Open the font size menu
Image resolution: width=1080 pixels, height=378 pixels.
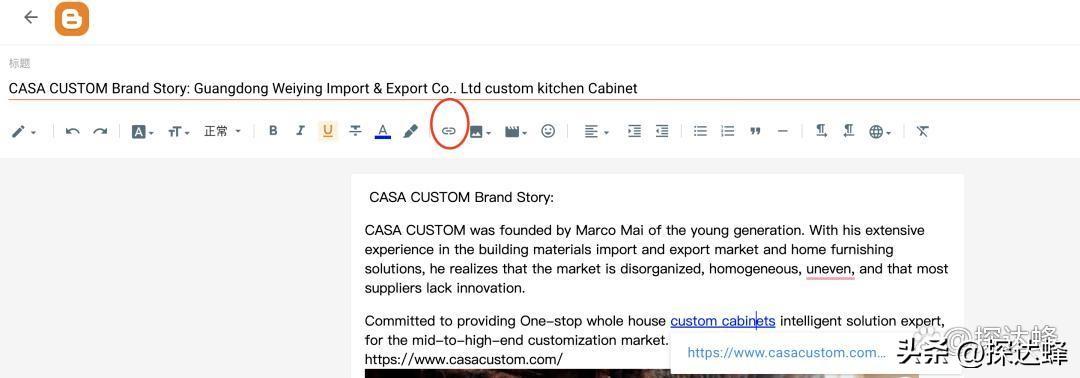click(x=178, y=132)
